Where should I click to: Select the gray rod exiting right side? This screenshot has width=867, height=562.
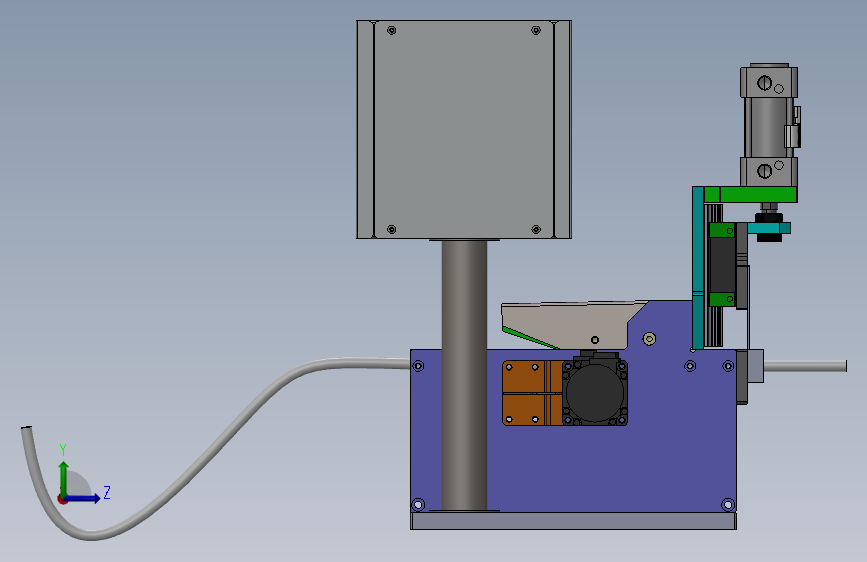(x=805, y=366)
